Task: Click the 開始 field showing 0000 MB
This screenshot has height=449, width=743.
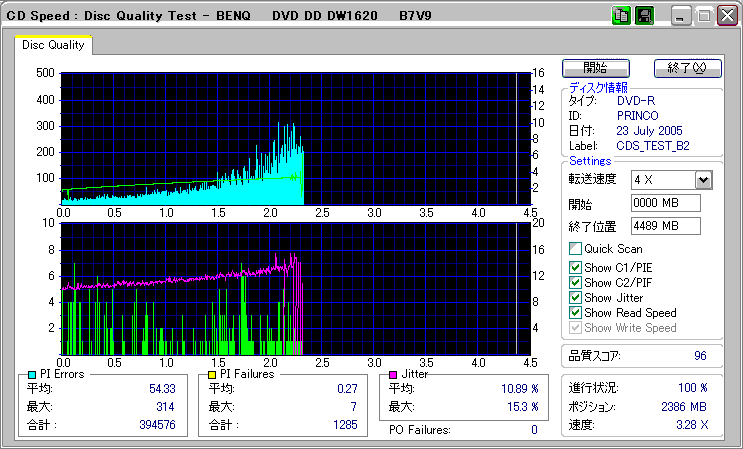Action: click(666, 203)
